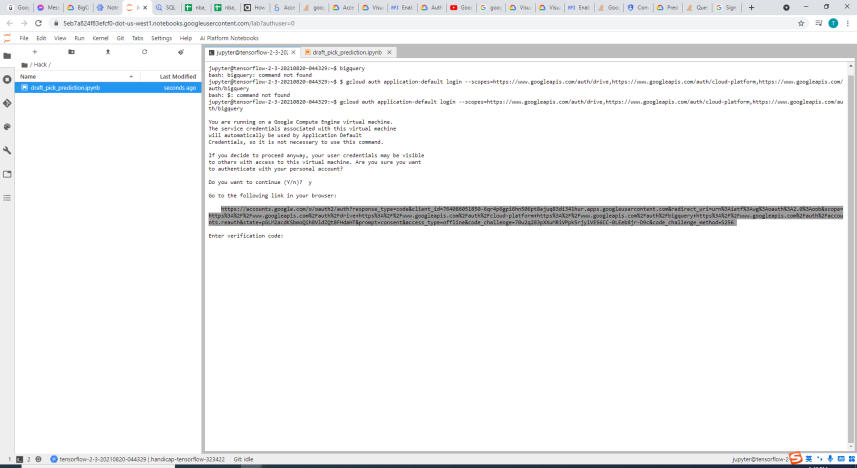Open a new browser tab with plus
This screenshot has height=468, width=857.
[752, 7]
